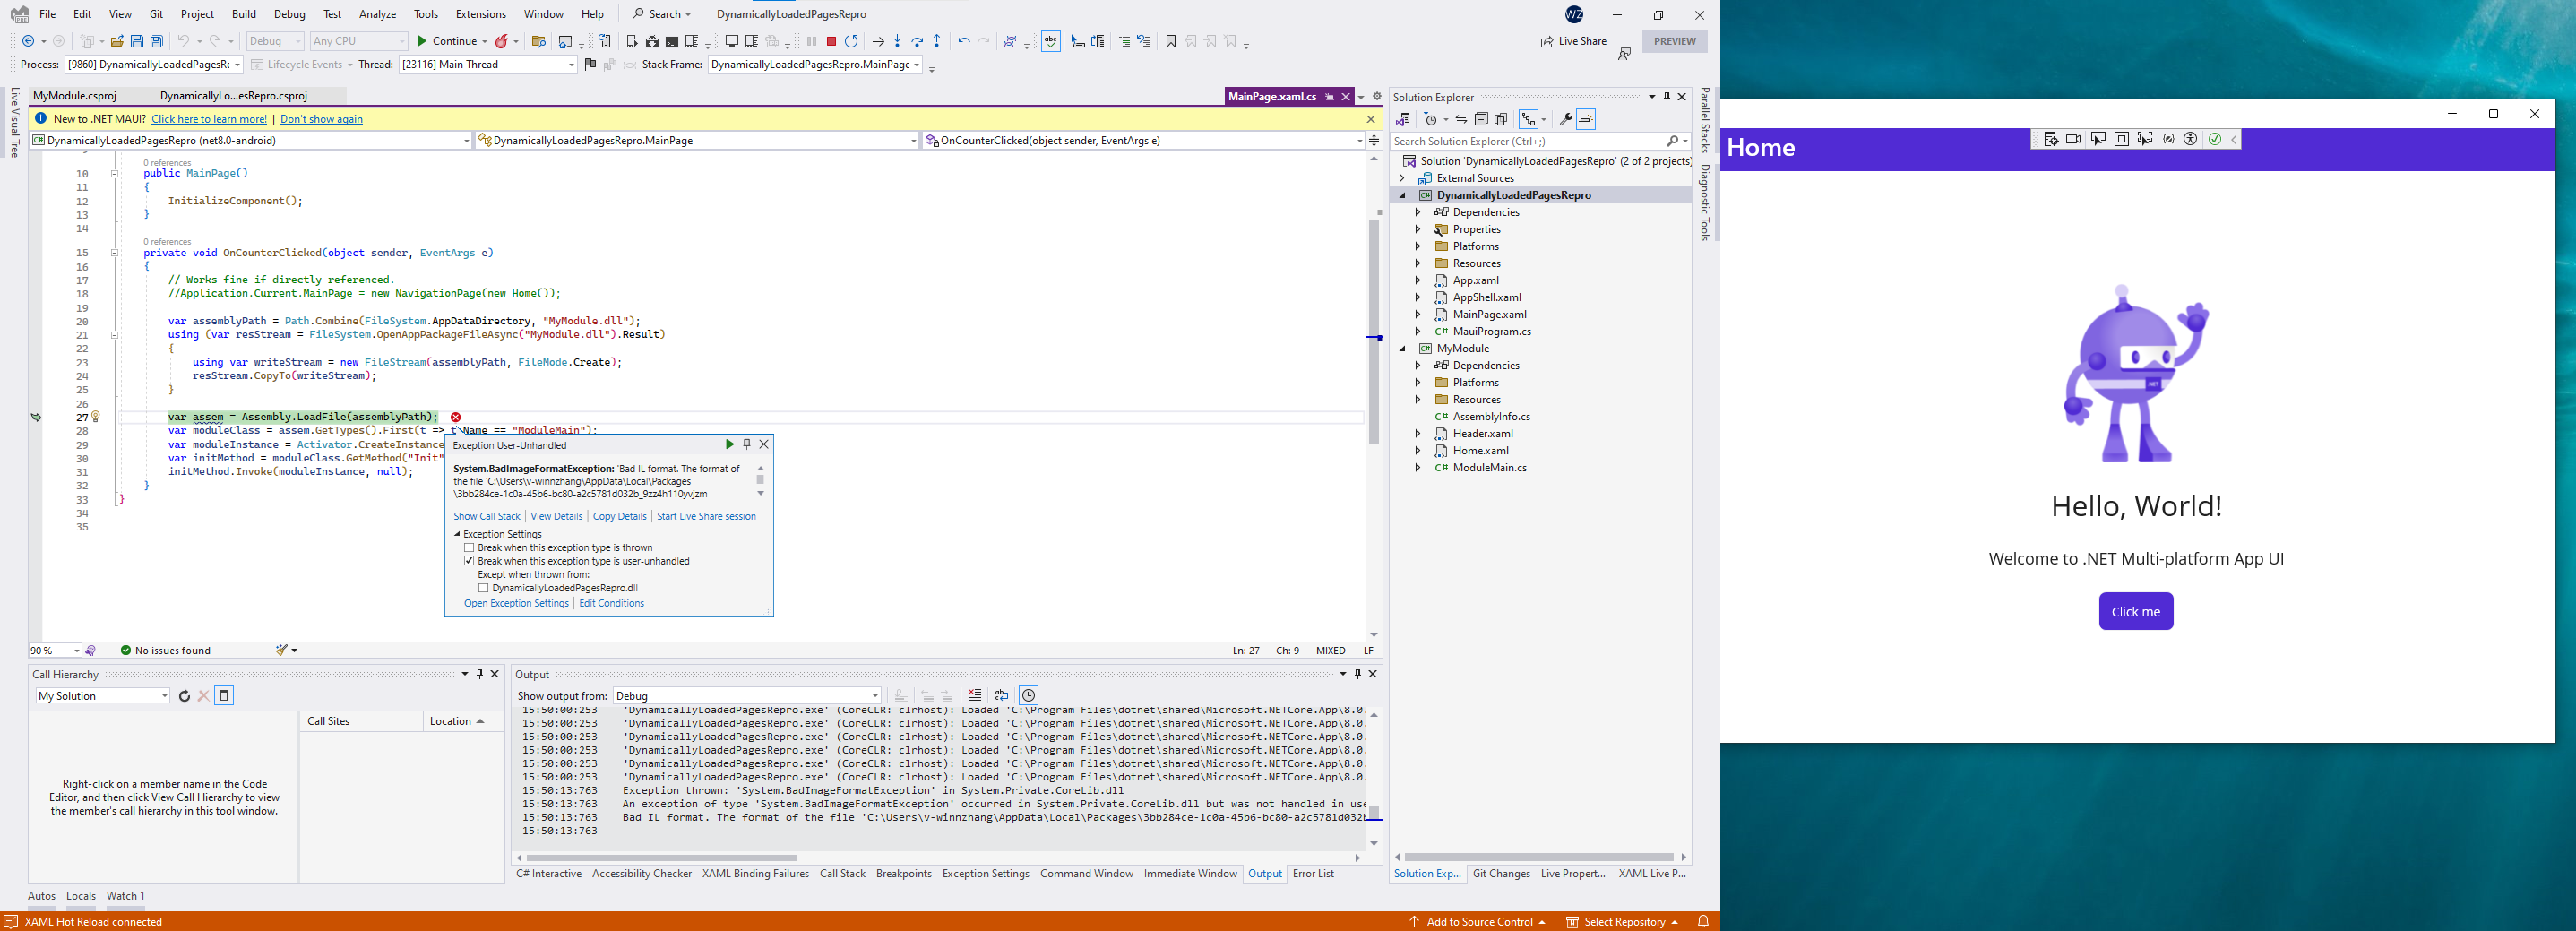Click here to learn more link

(210, 118)
